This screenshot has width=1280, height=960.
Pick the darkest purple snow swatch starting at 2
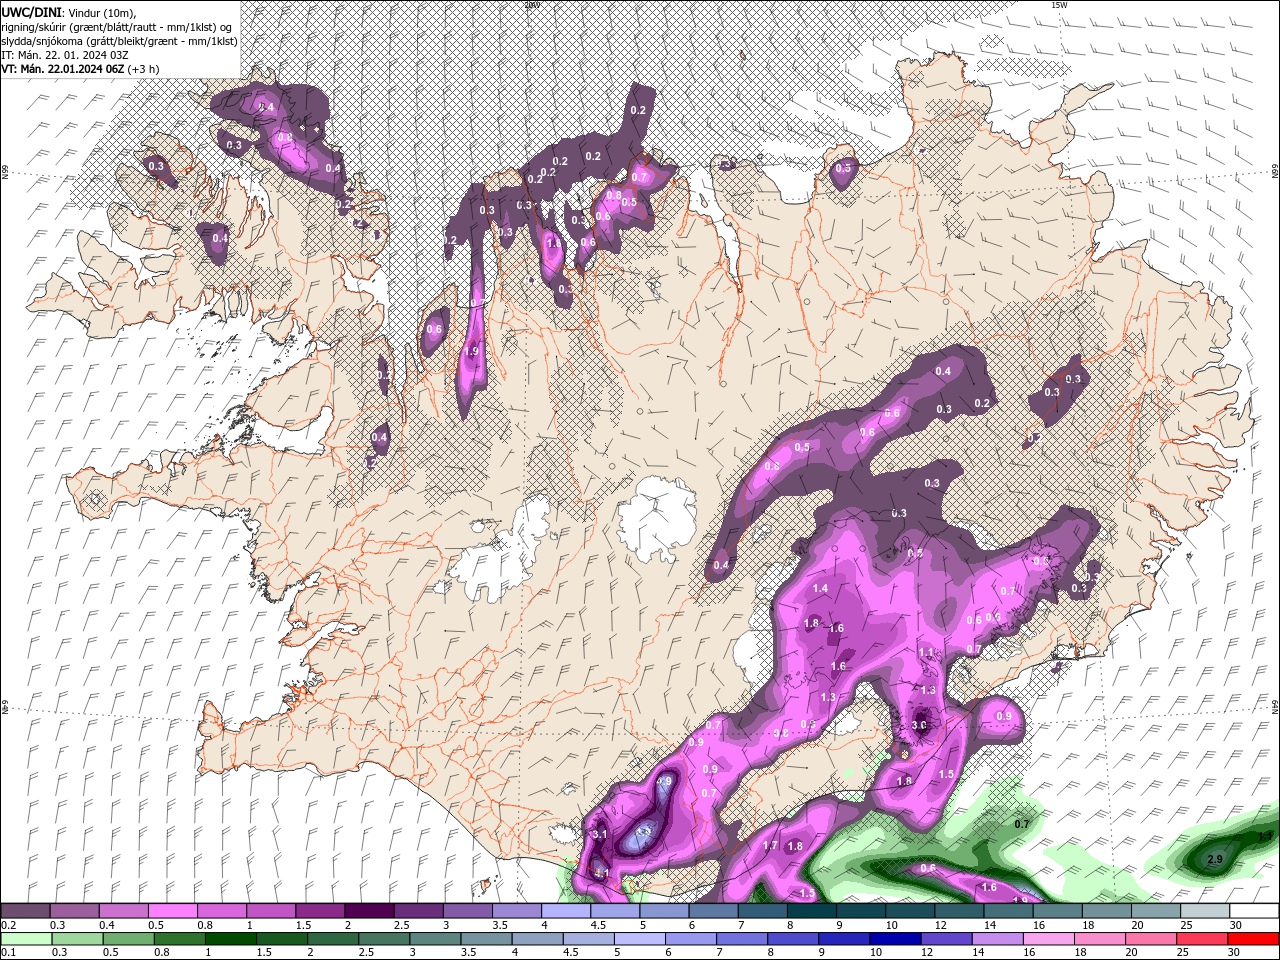368,911
